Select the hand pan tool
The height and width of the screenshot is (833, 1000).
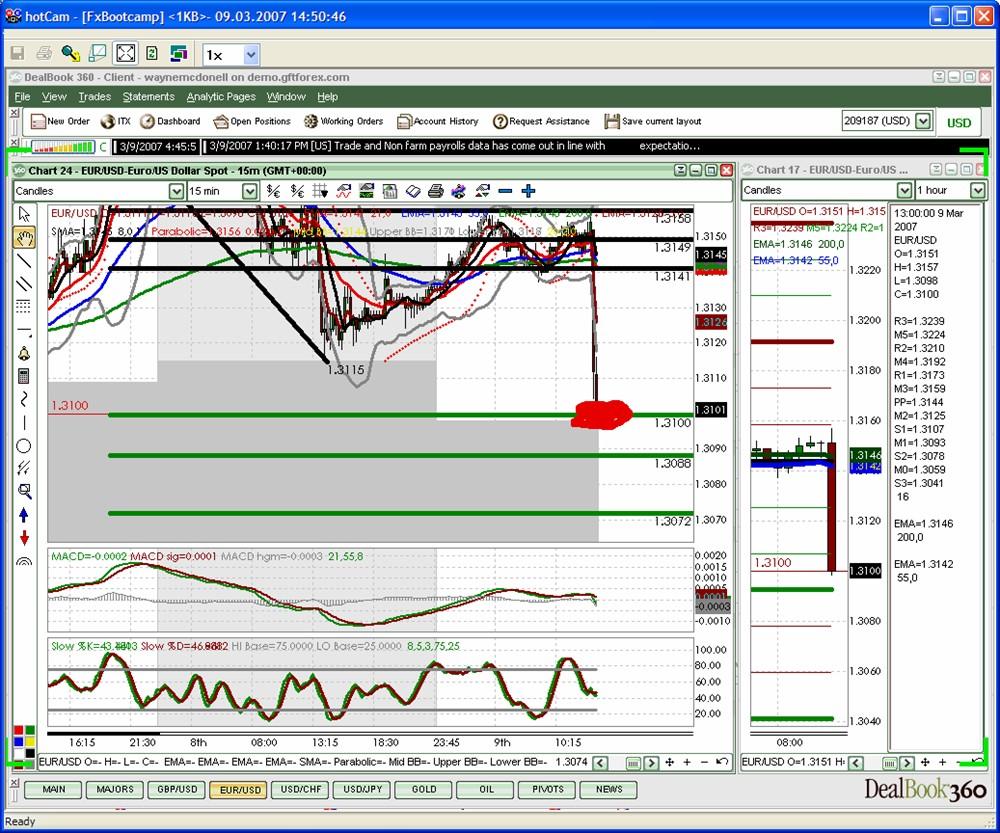pyautogui.click(x=24, y=236)
